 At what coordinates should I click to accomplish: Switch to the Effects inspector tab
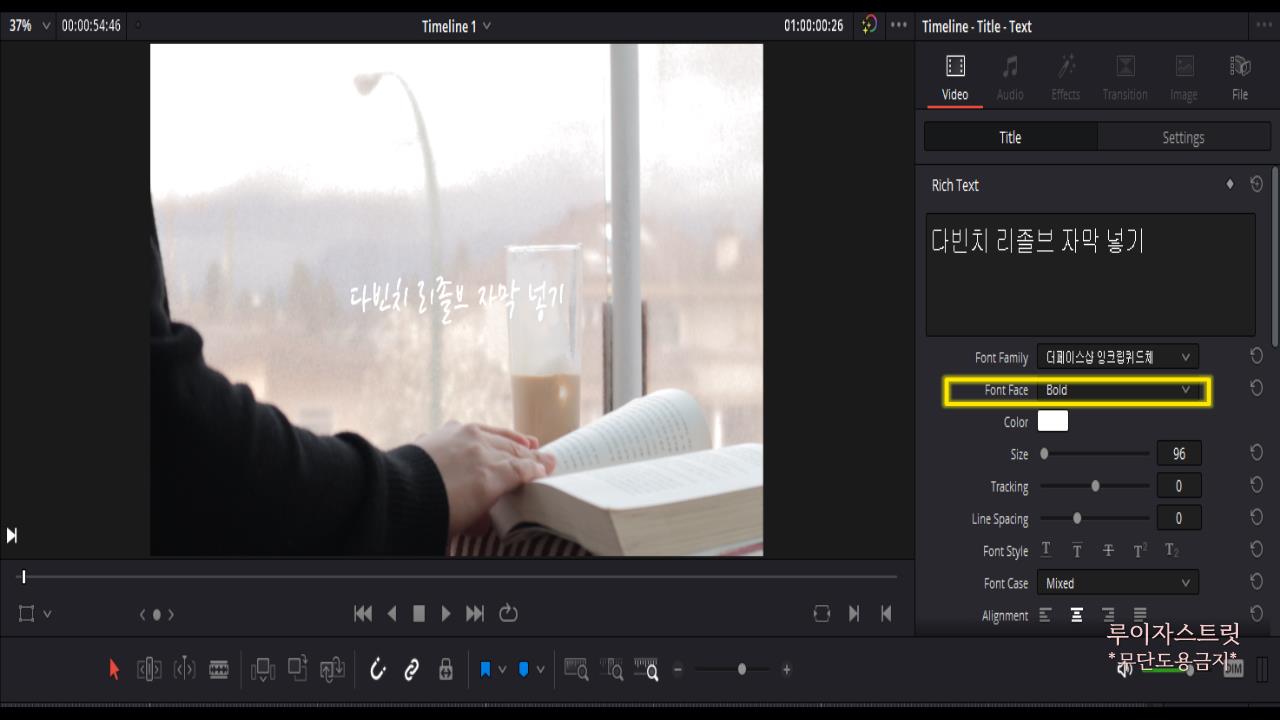[x=1066, y=78]
